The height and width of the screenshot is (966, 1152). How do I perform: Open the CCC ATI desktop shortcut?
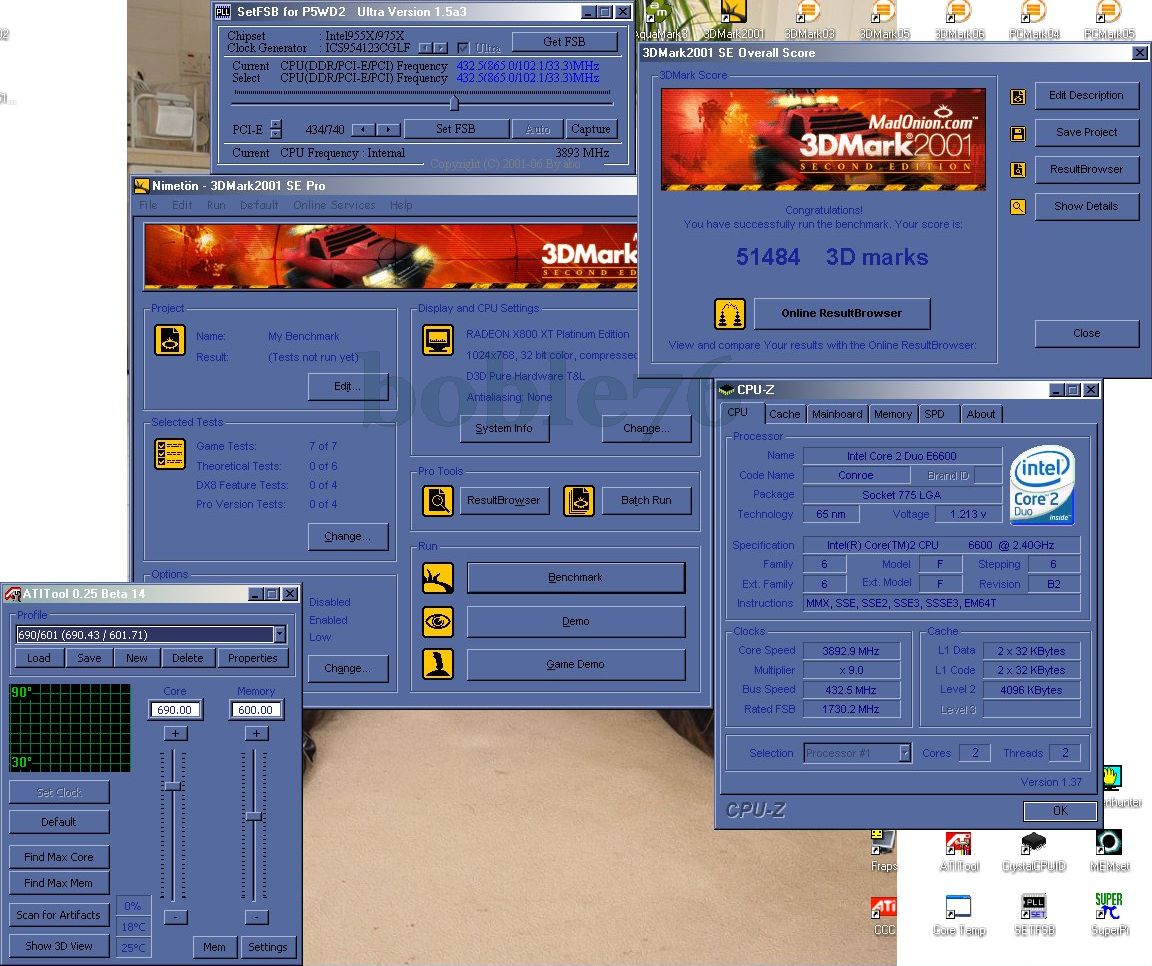point(884,915)
